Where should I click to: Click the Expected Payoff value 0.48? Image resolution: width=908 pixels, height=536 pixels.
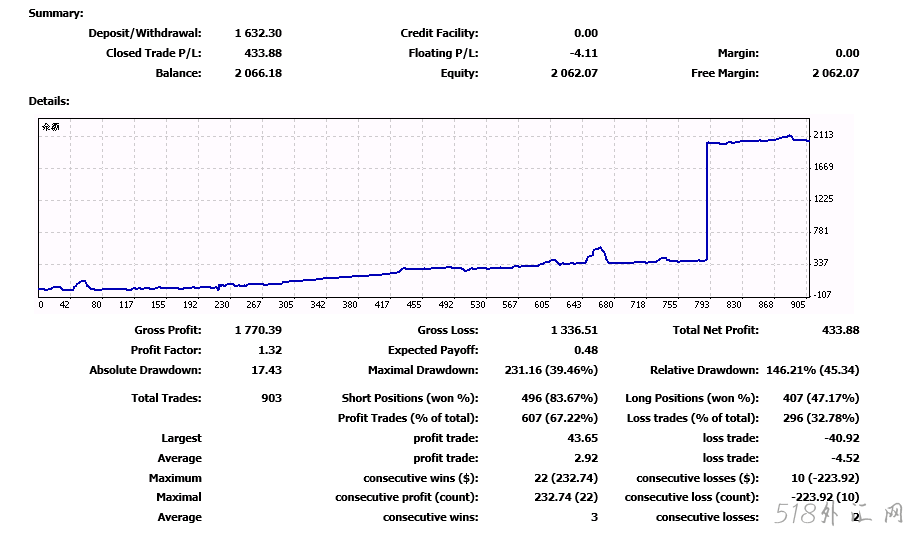[x=586, y=350]
